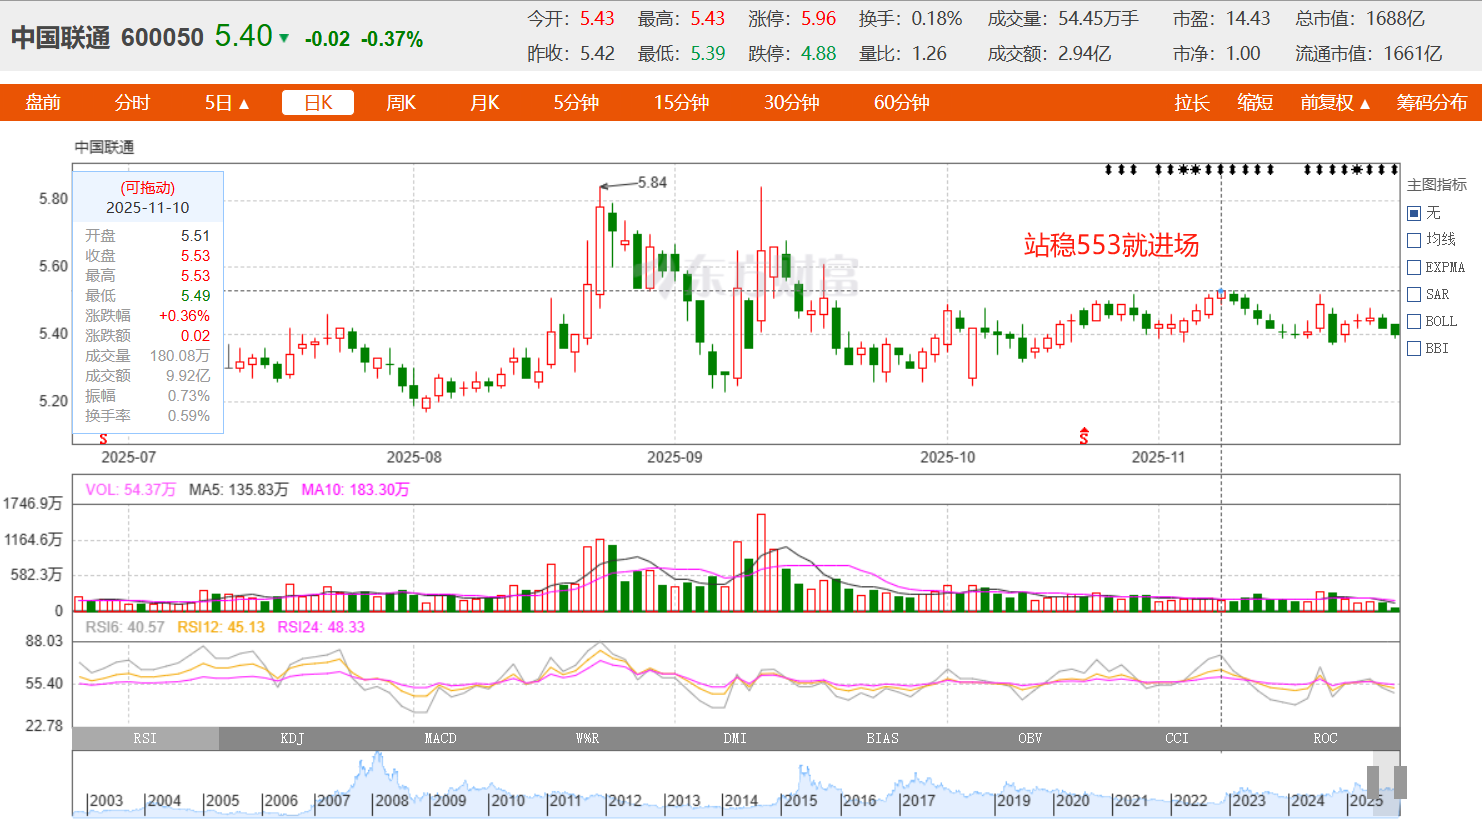Click the 今开 value 5.43
This screenshot has height=837, width=1482.
point(597,19)
